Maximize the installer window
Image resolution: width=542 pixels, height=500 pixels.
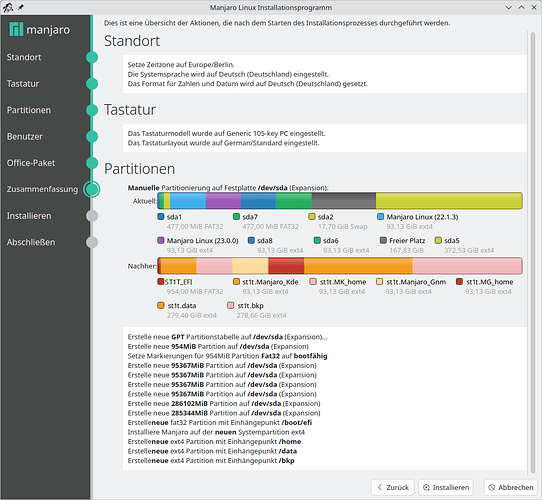[521, 7]
